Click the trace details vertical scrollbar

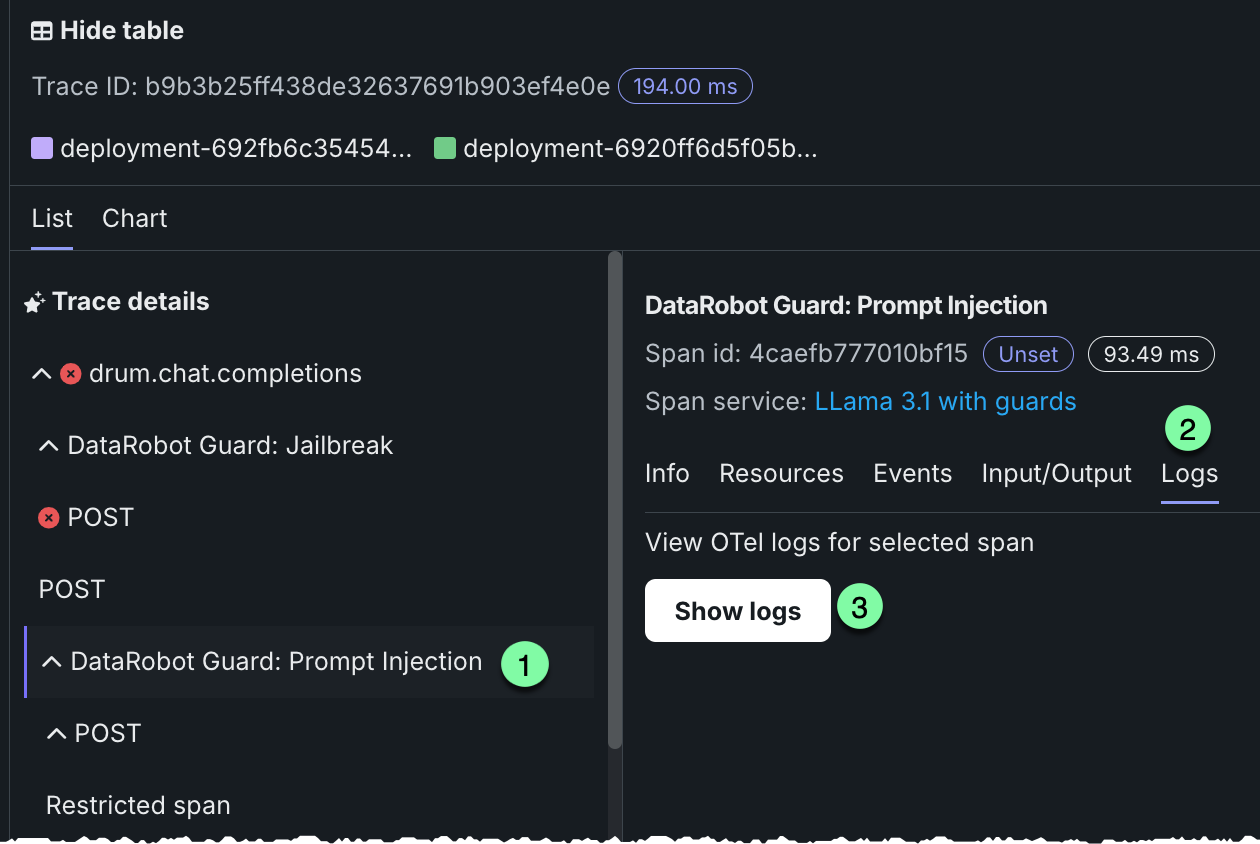tap(615, 500)
